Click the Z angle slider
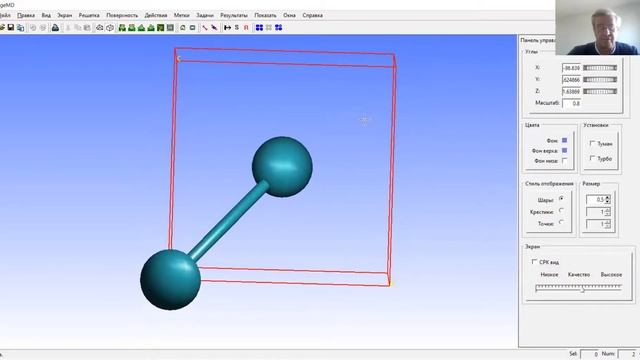This screenshot has height=360, width=640. [600, 91]
